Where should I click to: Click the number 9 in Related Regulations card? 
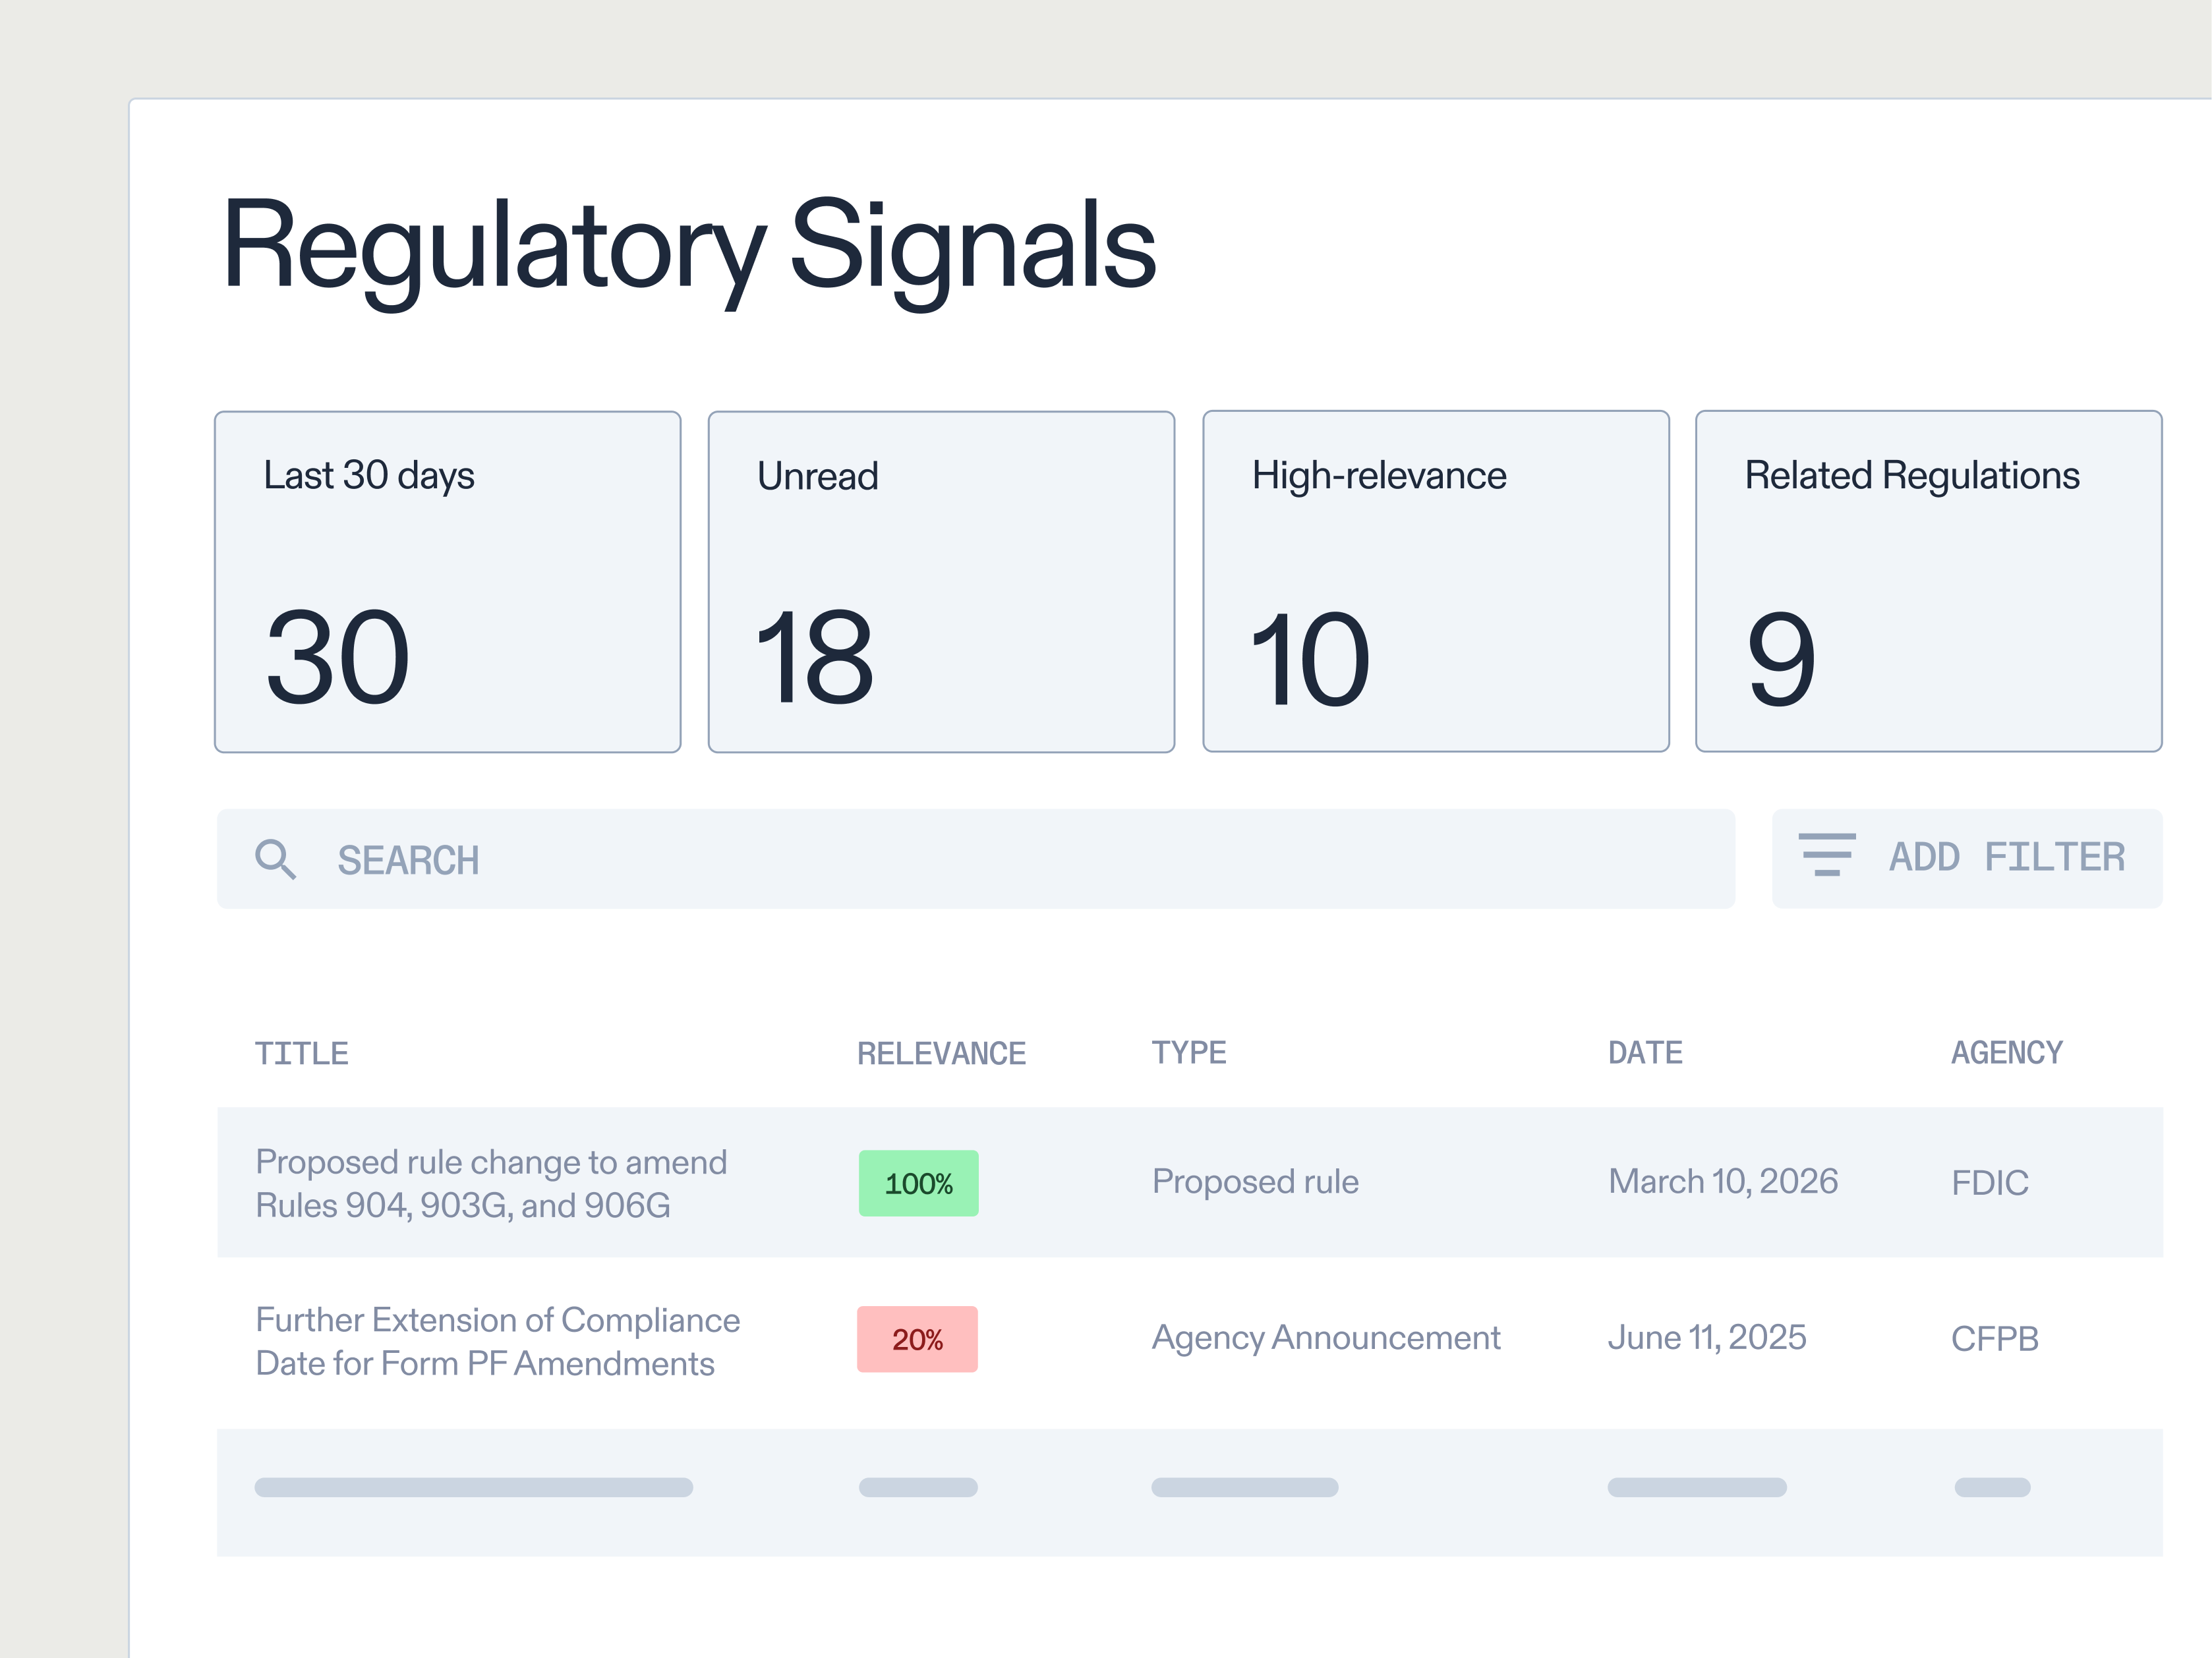point(1781,660)
